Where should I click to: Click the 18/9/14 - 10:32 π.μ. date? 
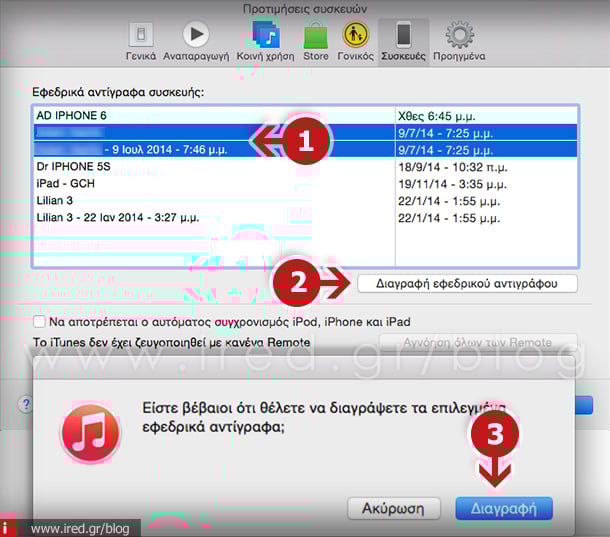pyautogui.click(x=453, y=167)
